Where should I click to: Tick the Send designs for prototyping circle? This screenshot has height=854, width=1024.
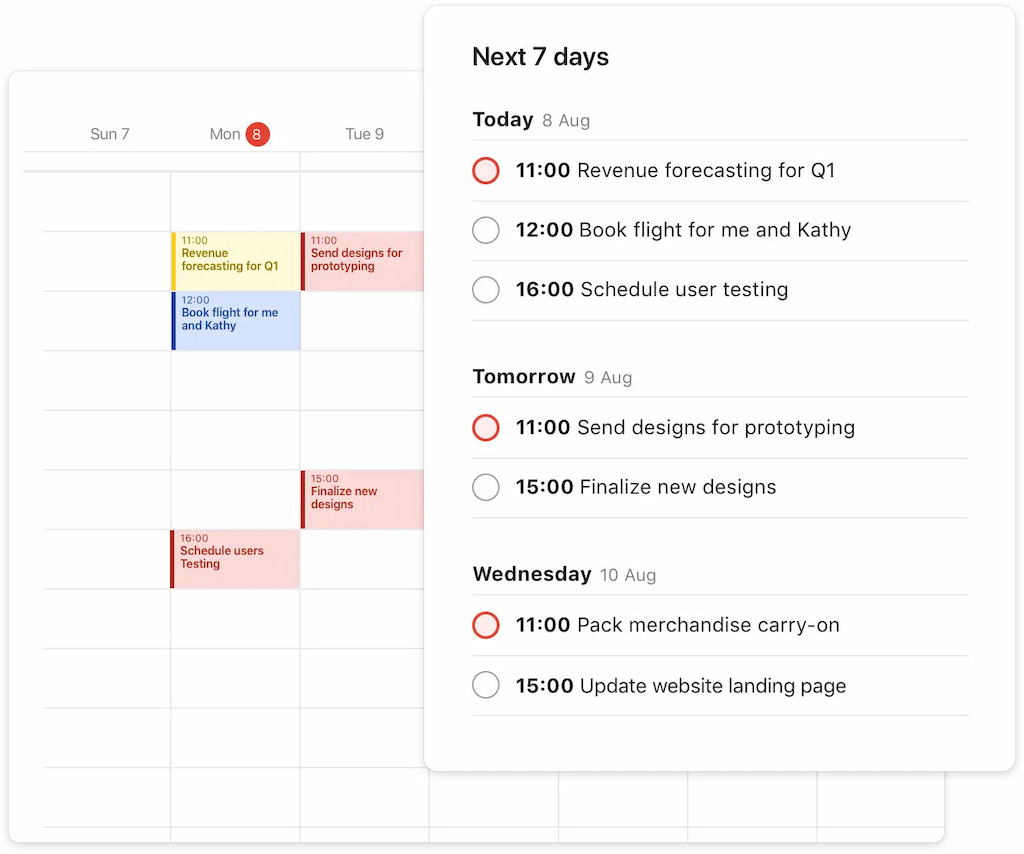coord(485,428)
